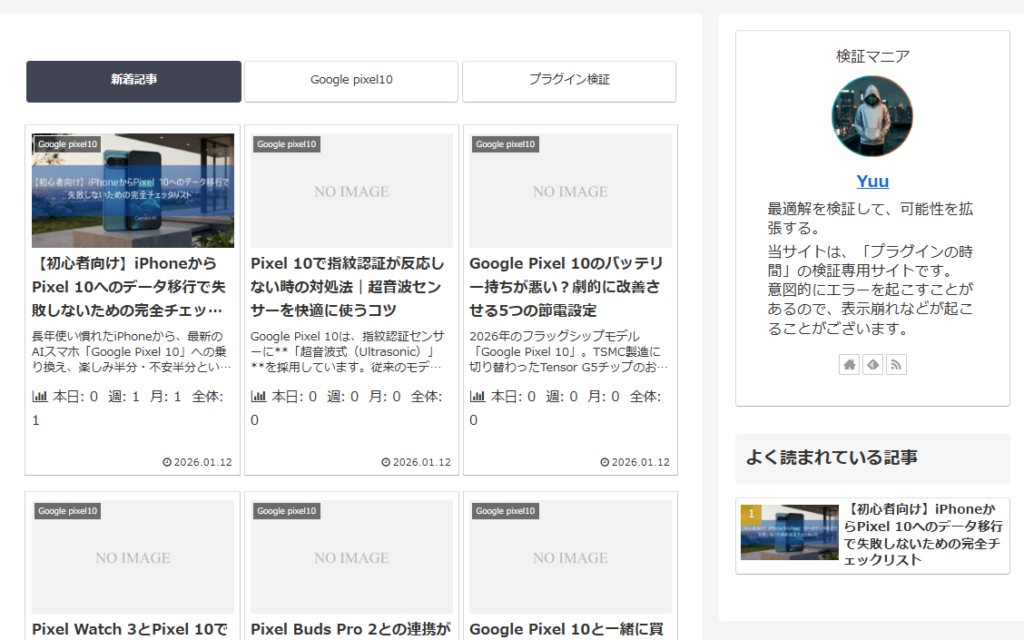Open the iPhone to Pixel 10 migration article title
Image resolution: width=1024 pixels, height=640 pixels.
click(132, 286)
